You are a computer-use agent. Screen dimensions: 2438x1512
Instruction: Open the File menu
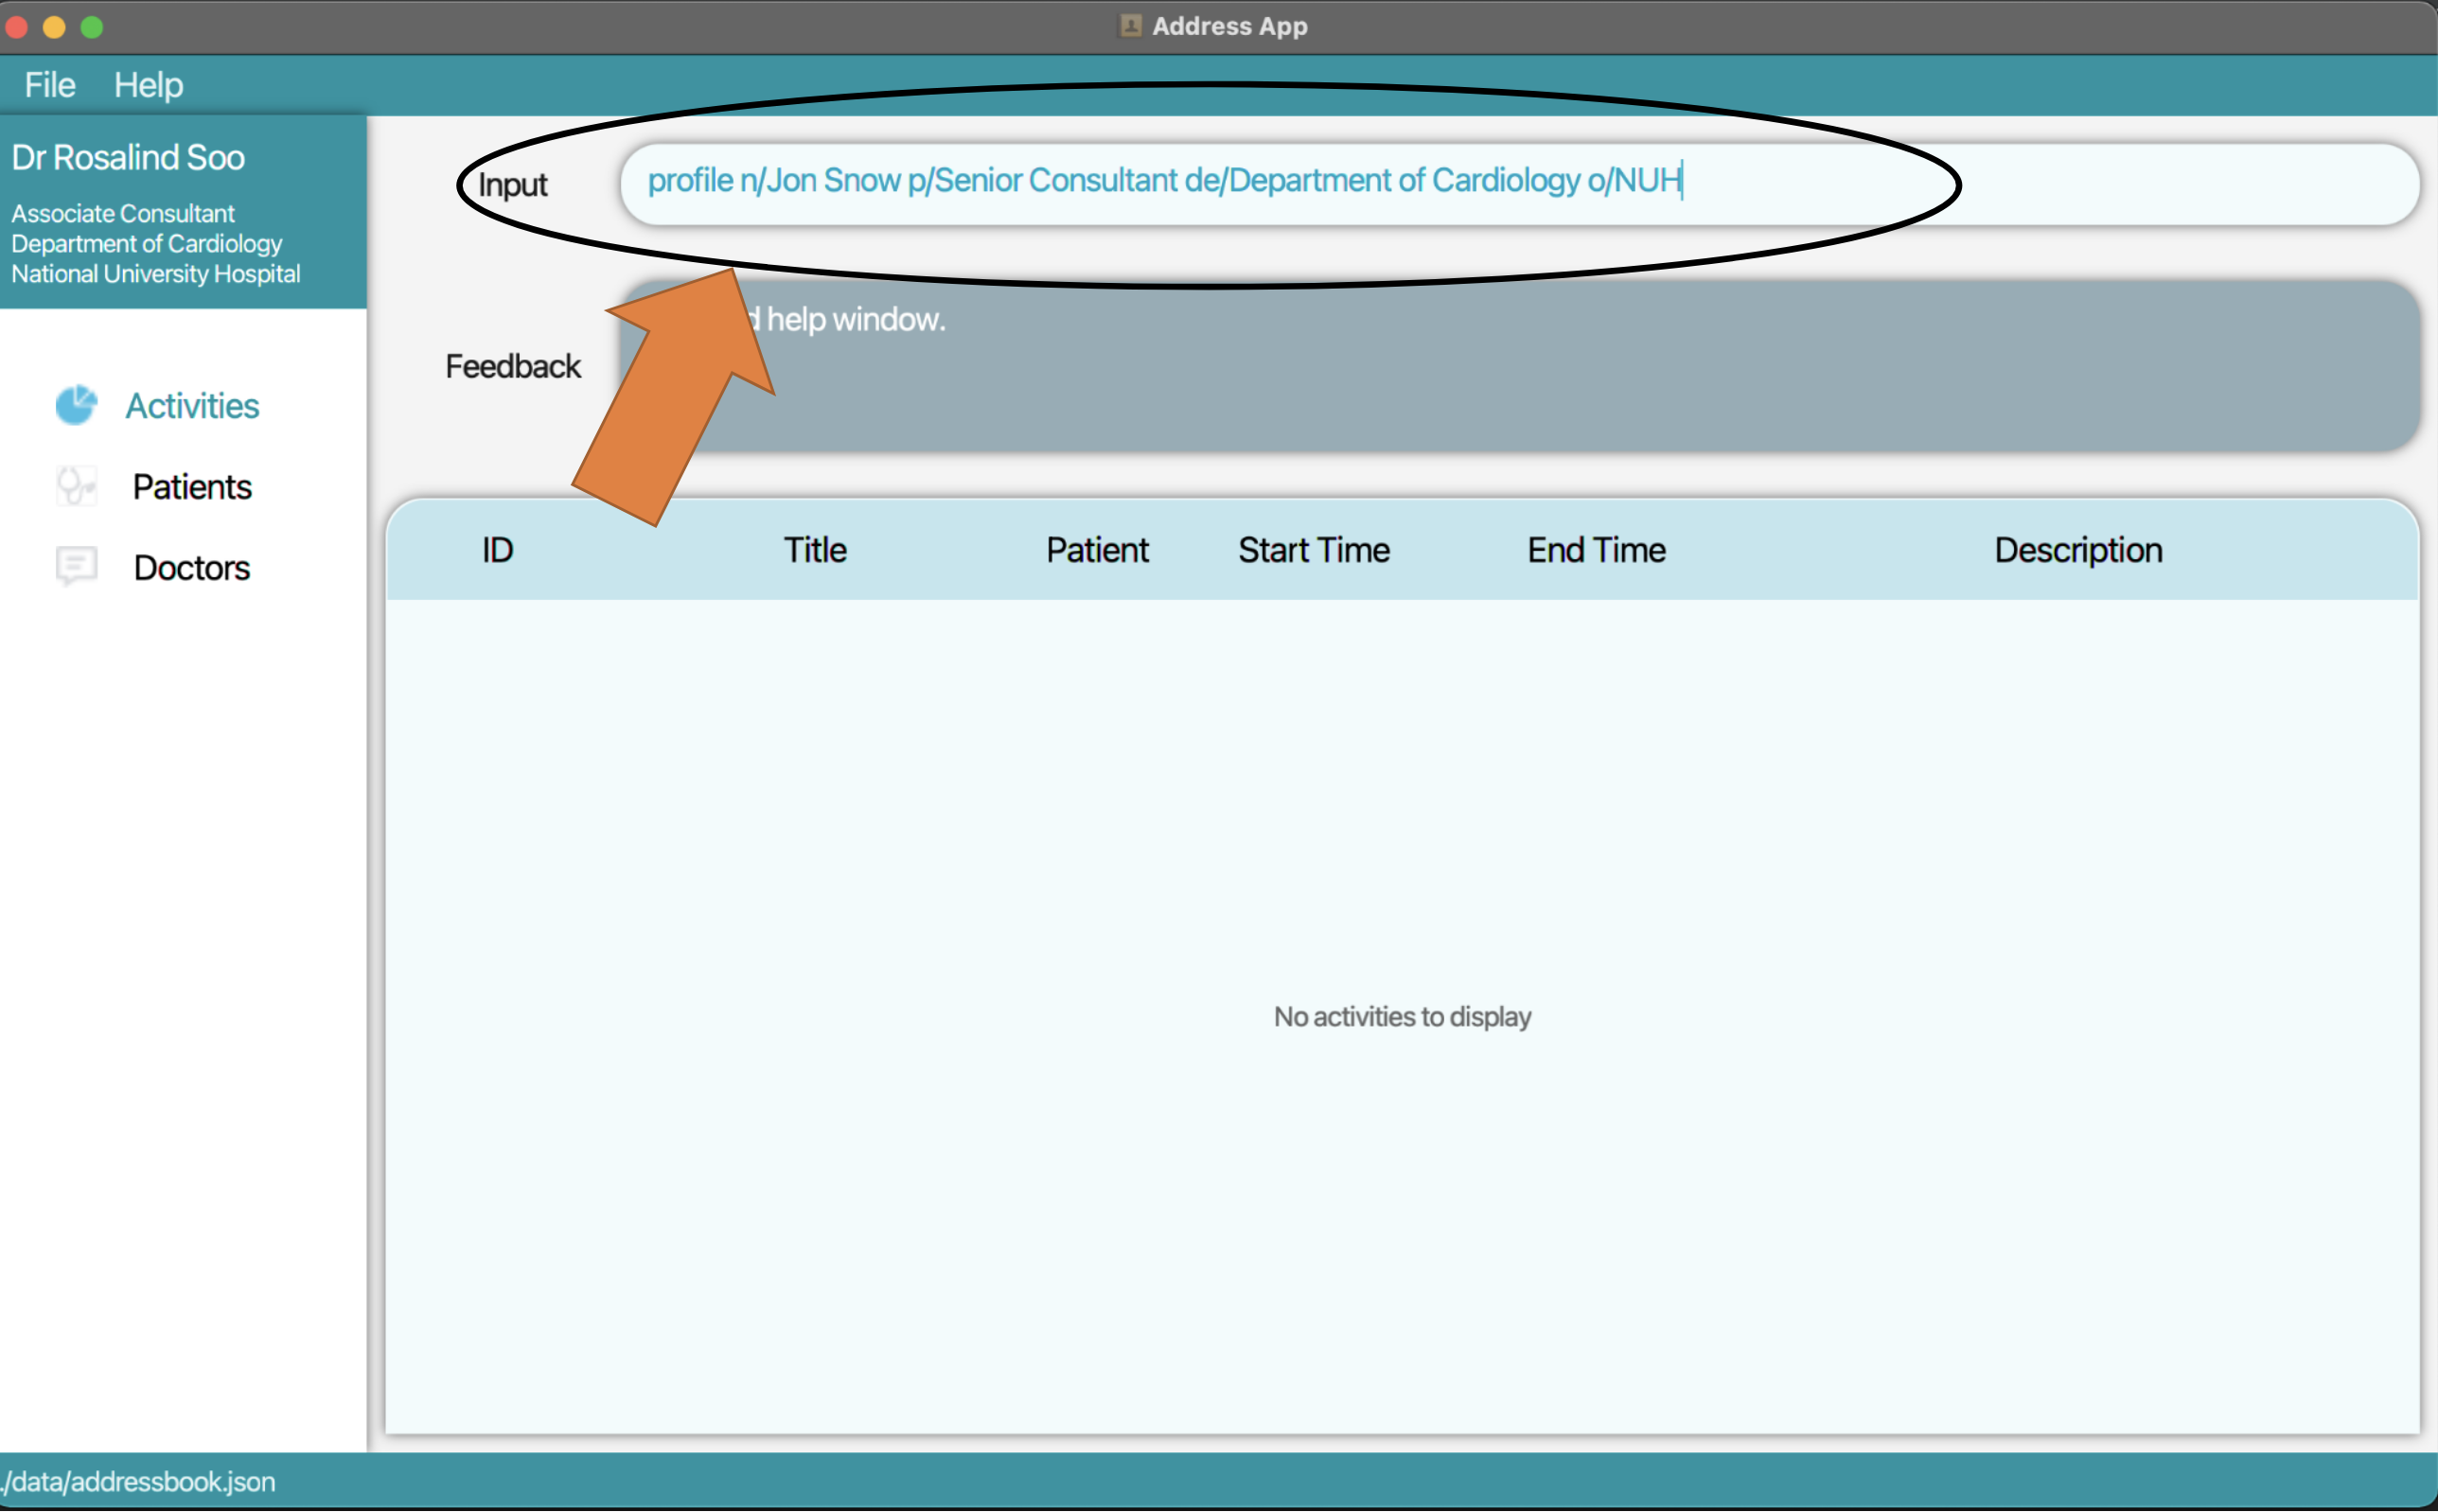tap(48, 84)
